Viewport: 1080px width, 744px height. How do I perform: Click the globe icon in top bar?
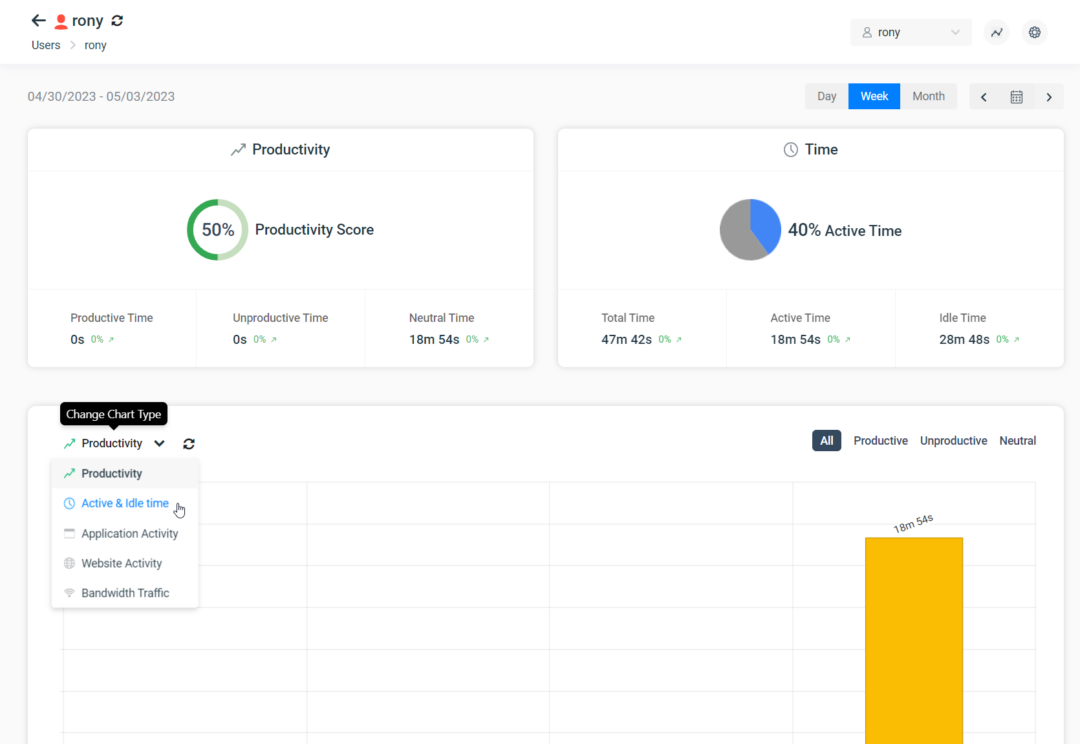coord(1035,33)
